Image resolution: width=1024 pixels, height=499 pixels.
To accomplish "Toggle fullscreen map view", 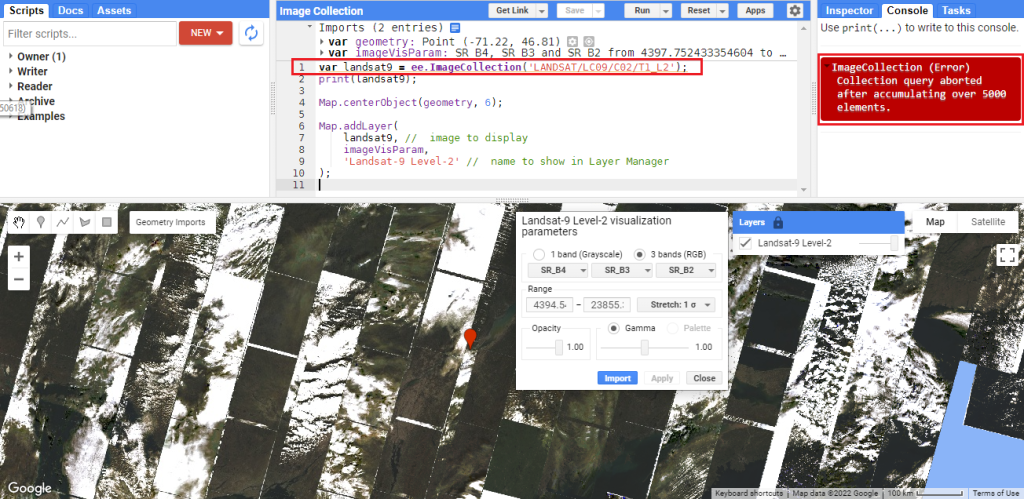I will 1006,254.
